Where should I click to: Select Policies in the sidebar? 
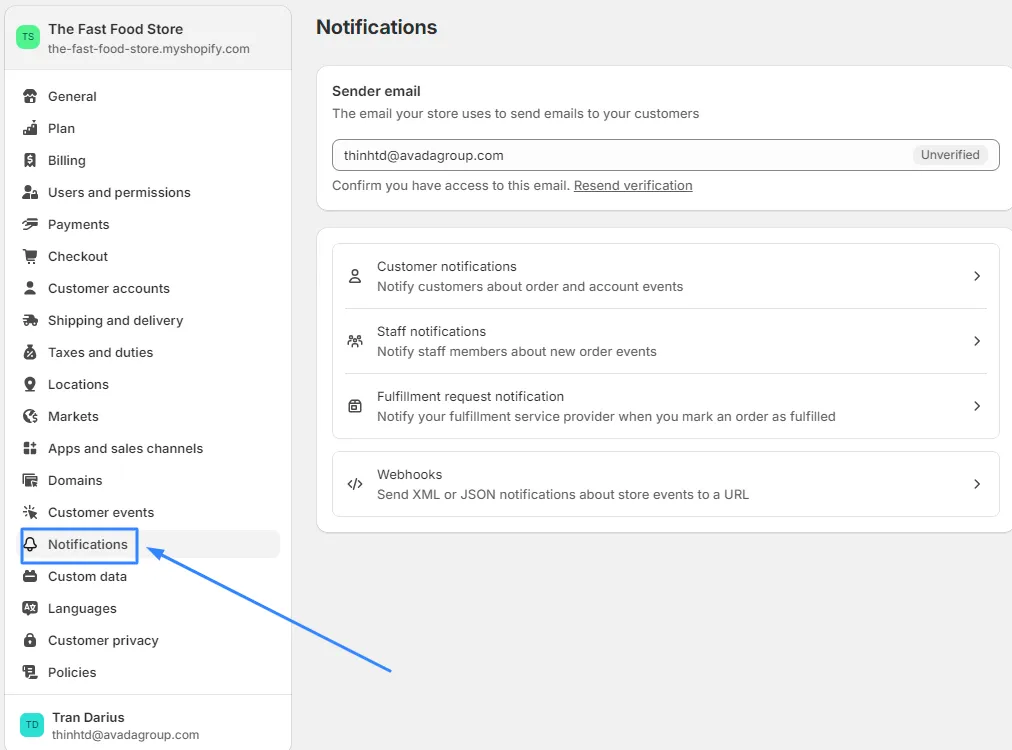[72, 672]
